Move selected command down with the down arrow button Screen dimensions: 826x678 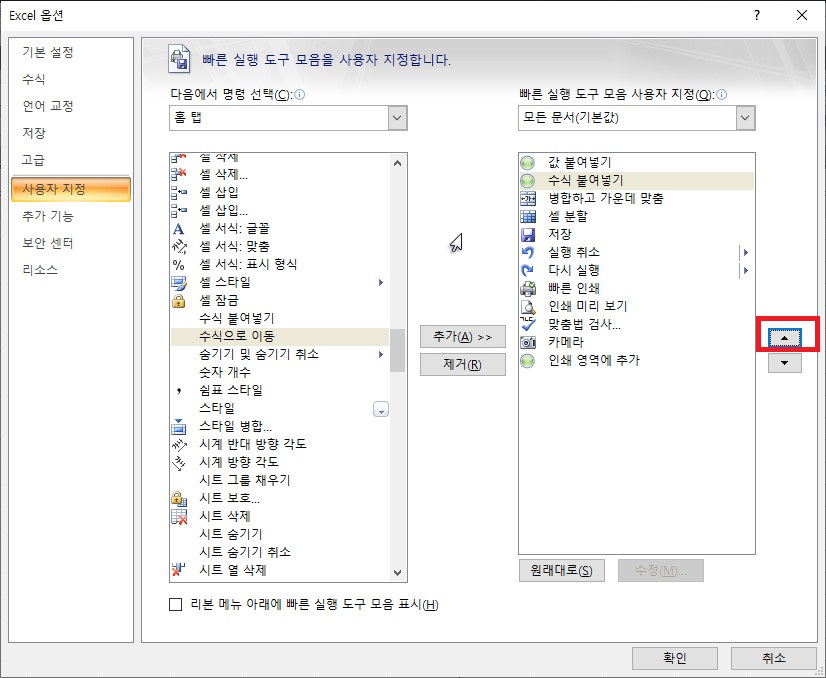(x=784, y=363)
